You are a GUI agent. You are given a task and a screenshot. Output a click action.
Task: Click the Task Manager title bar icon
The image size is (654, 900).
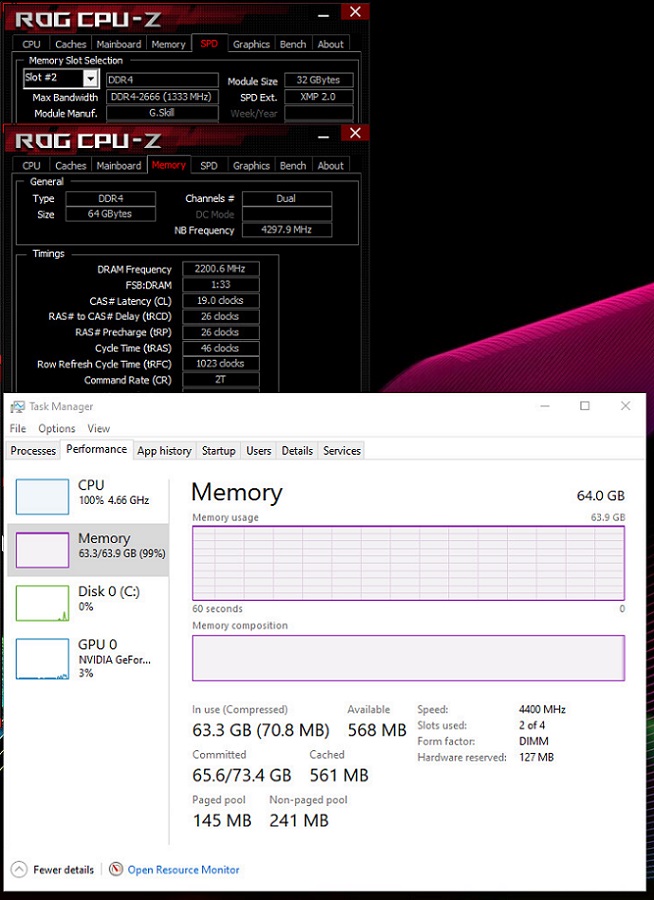coord(18,407)
